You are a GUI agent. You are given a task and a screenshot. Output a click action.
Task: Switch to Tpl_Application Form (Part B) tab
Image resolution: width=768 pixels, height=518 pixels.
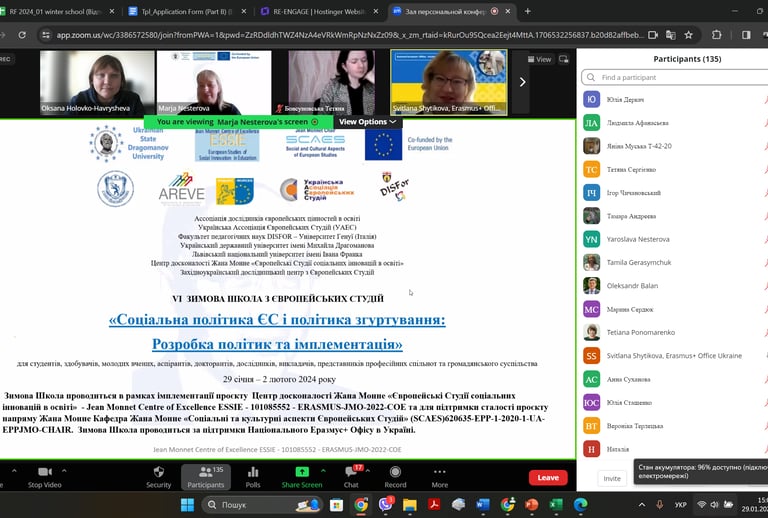point(186,11)
